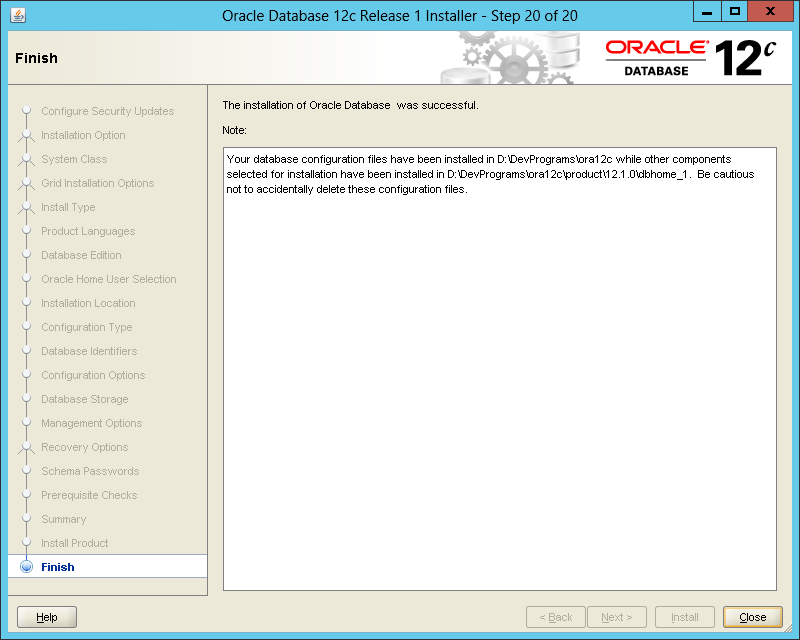Screen dimensions: 800x640
Task: Select the Summary step
Action: point(64,519)
